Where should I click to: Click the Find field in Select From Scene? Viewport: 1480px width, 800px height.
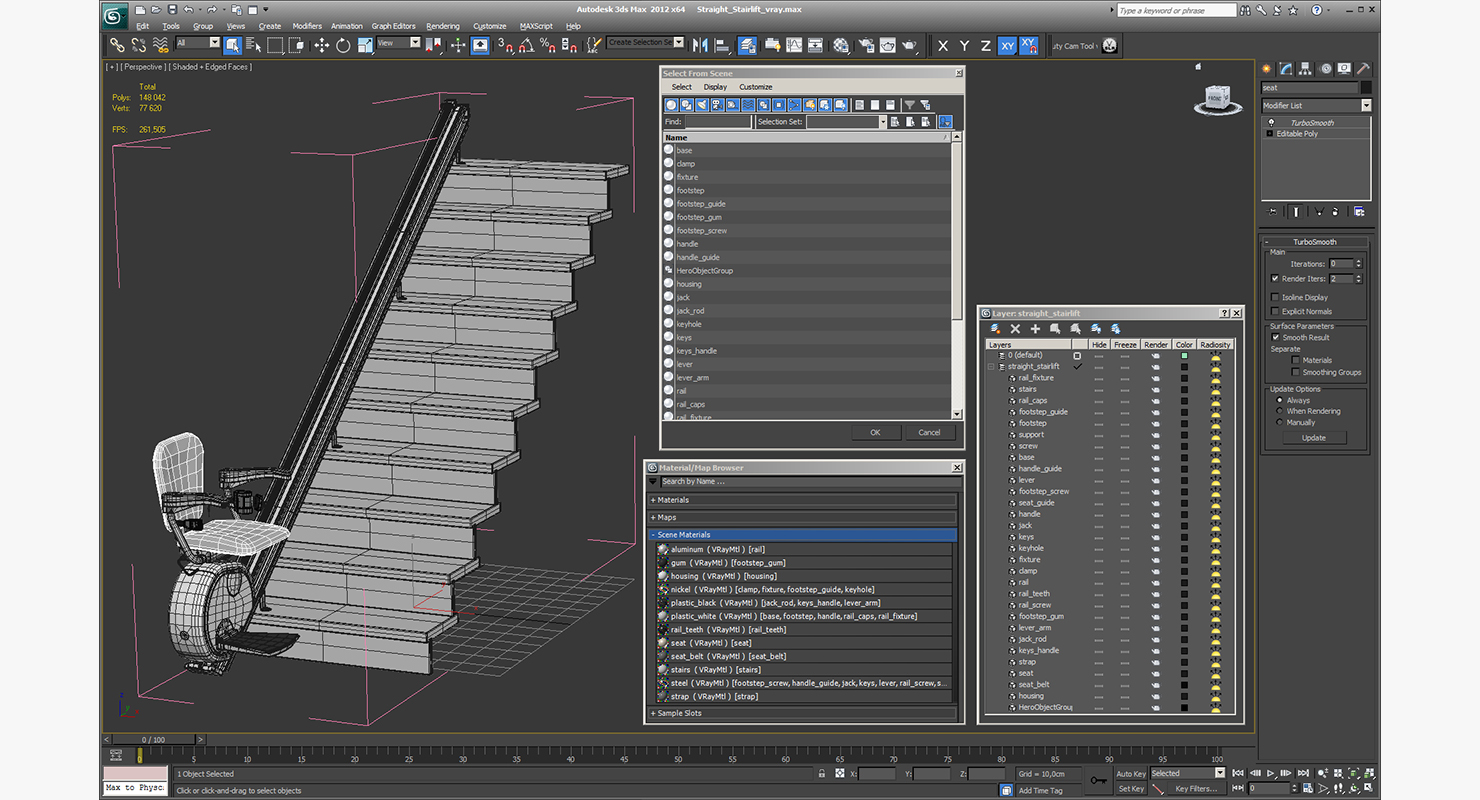click(717, 122)
